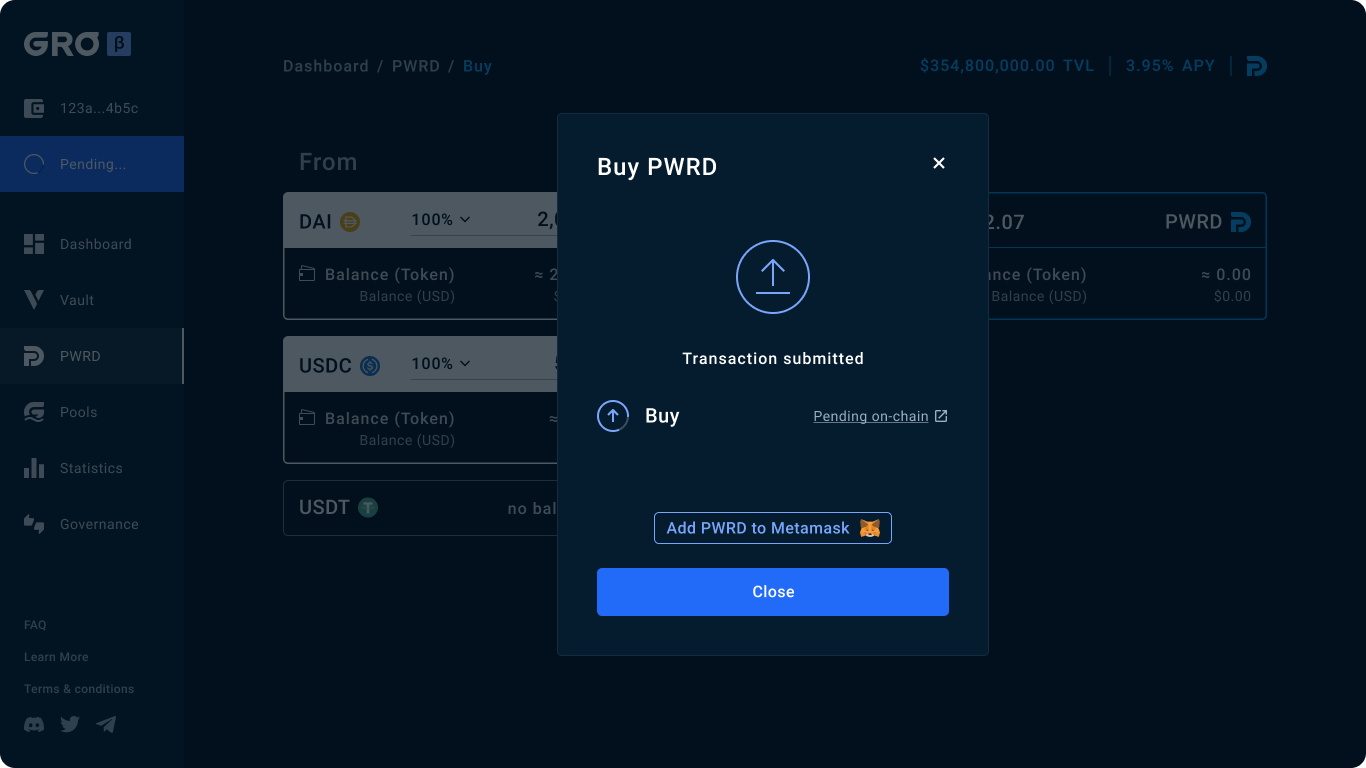Image resolution: width=1366 pixels, height=768 pixels.
Task: Click the Buy step arrow icon
Action: pos(613,416)
